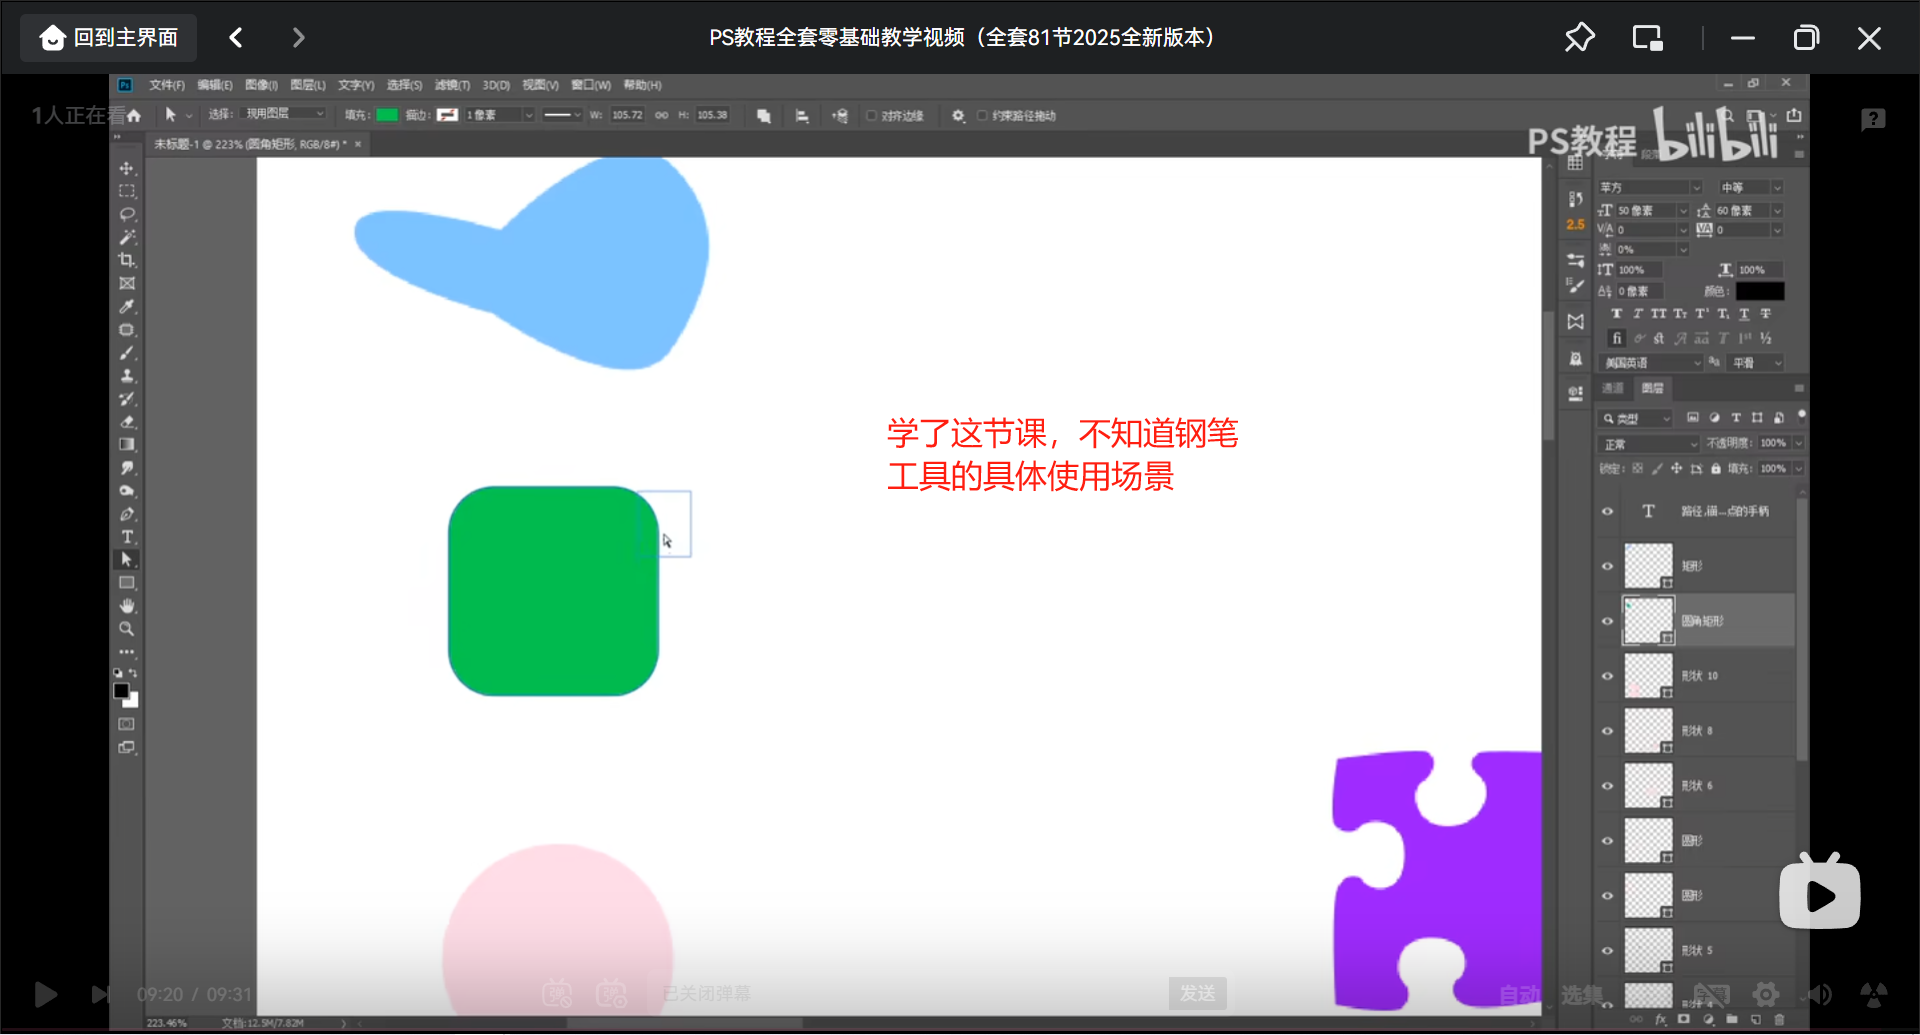The width and height of the screenshot is (1920, 1035).
Task: Select the Clone Stamp tool
Action: click(x=127, y=376)
